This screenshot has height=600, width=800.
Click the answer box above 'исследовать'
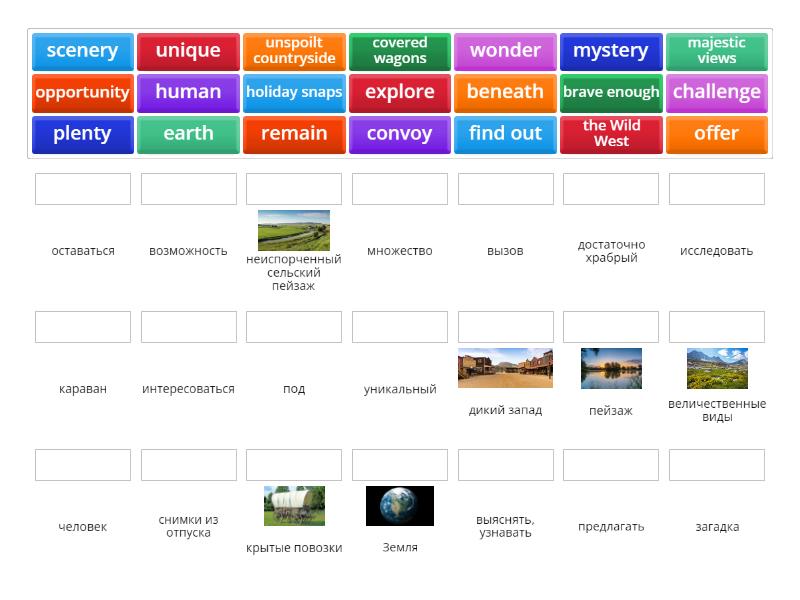716,189
